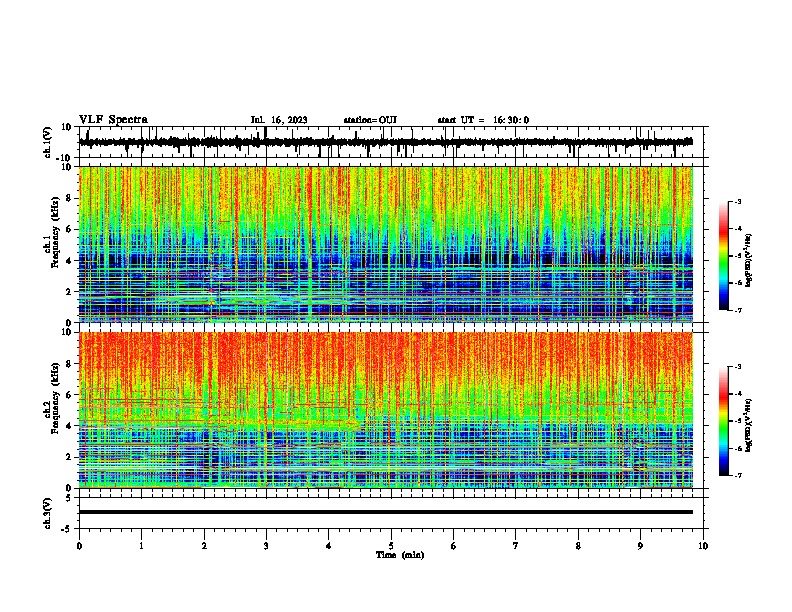Viewport: 792px width, 612px height.
Task: Click time-axis tick label '3'
Action: click(266, 546)
